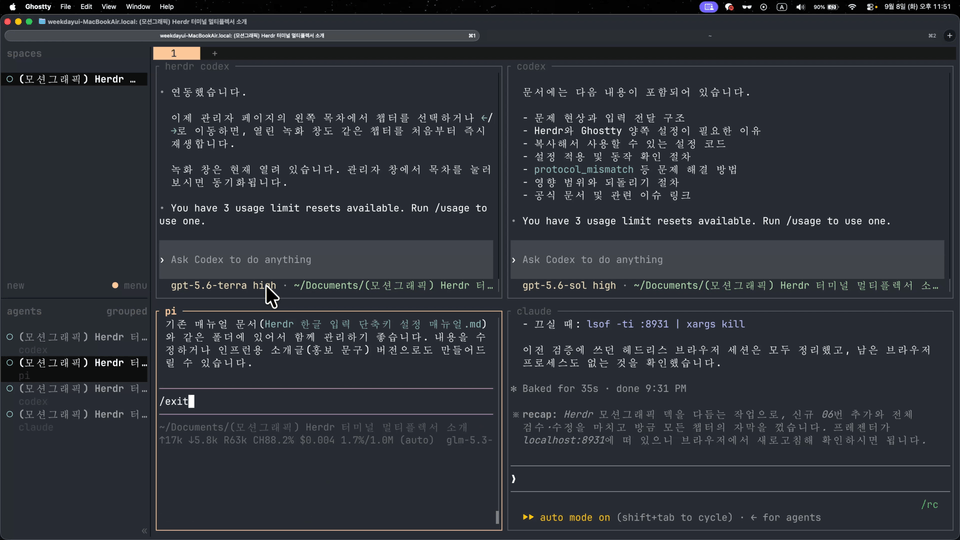Click the right codex pane 'Ask Codex' input

727,260
